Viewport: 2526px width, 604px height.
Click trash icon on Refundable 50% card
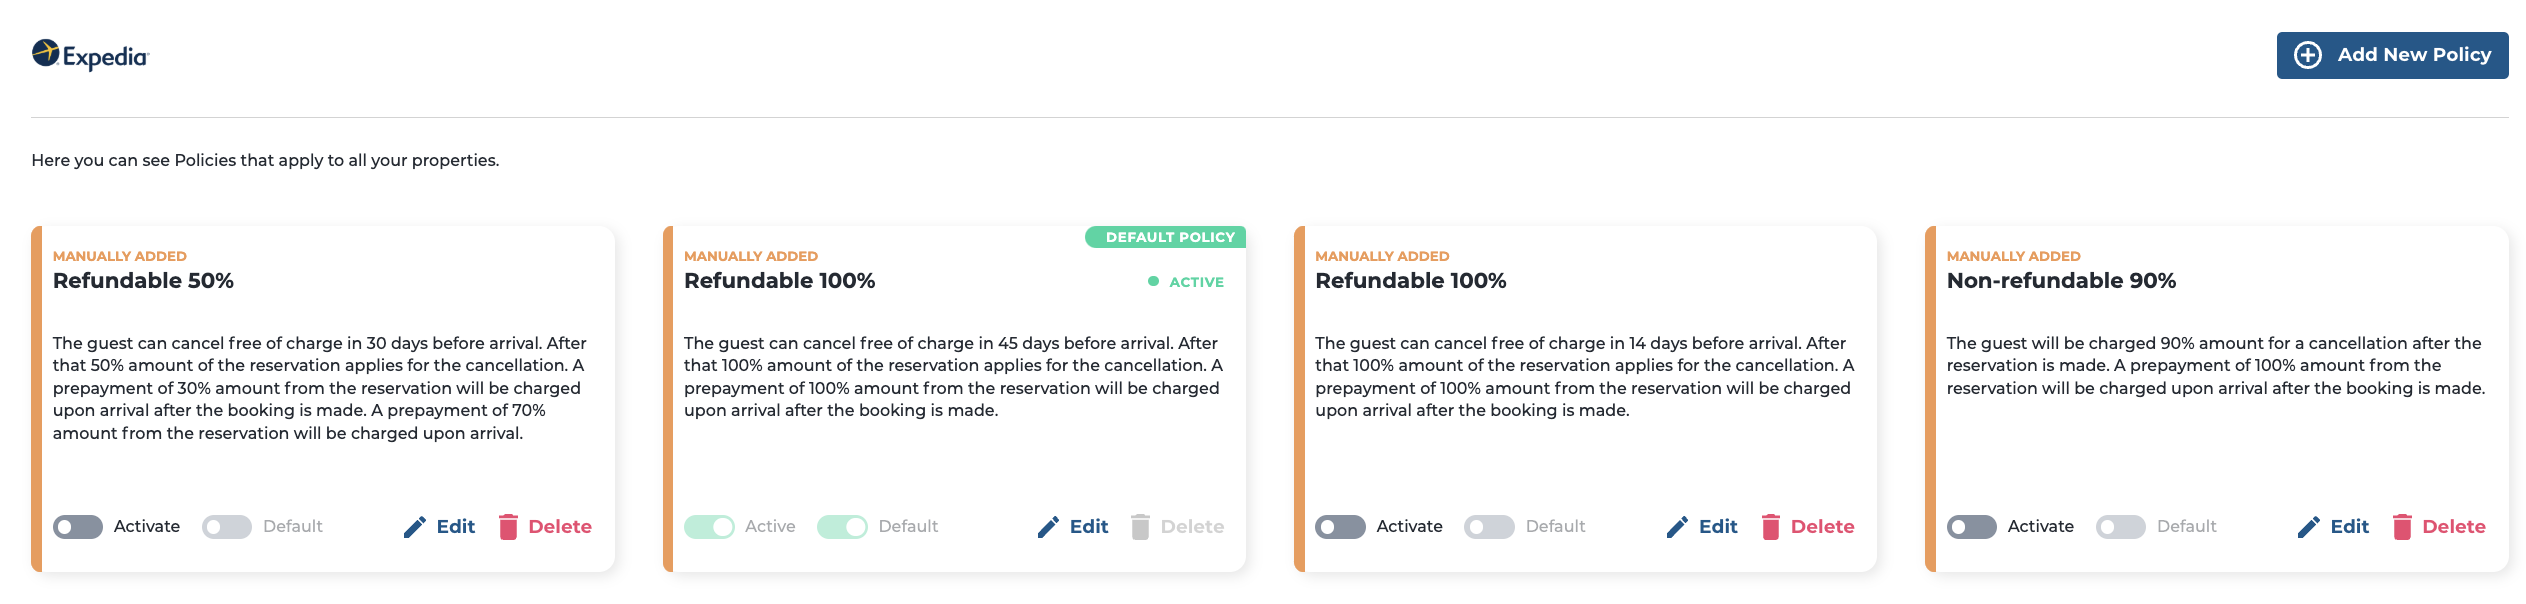click(x=508, y=527)
